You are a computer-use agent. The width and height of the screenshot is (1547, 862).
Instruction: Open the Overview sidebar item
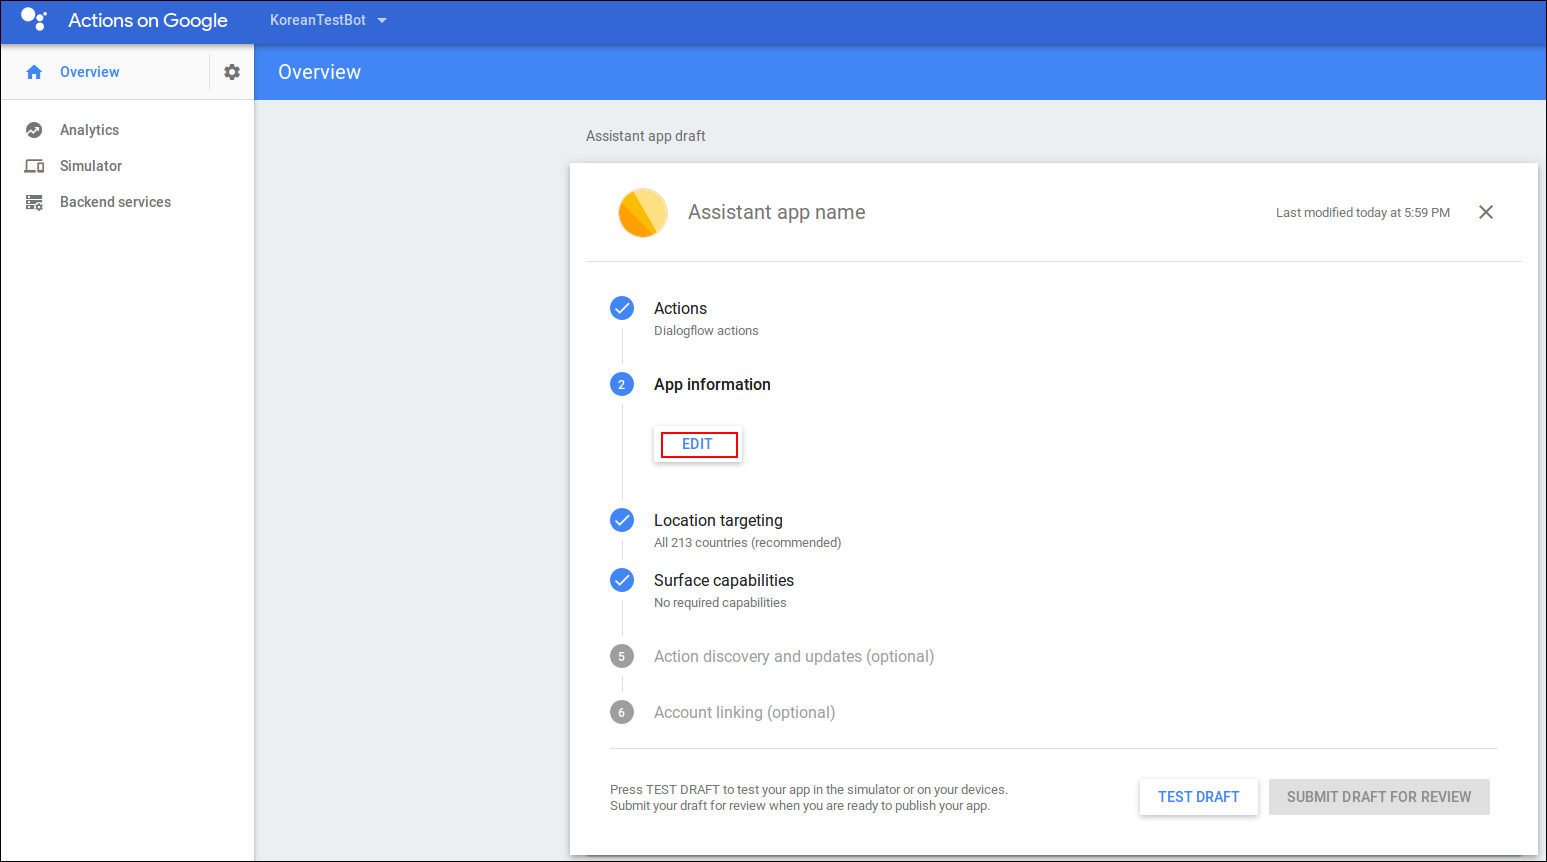[x=90, y=72]
